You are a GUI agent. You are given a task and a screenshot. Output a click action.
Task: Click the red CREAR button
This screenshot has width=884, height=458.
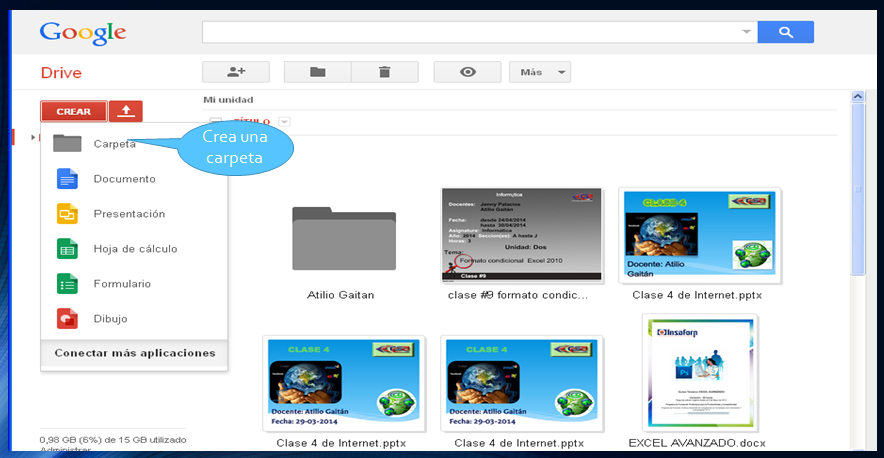[x=74, y=111]
